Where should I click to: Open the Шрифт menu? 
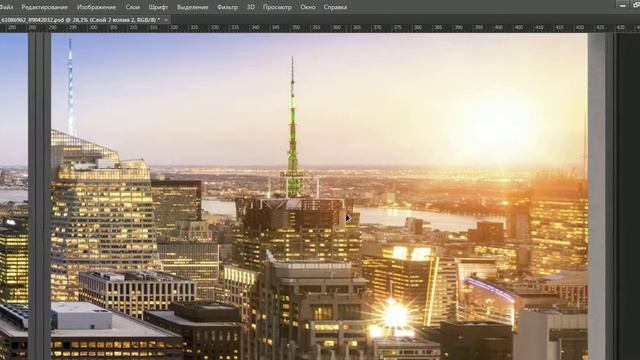pyautogui.click(x=158, y=7)
